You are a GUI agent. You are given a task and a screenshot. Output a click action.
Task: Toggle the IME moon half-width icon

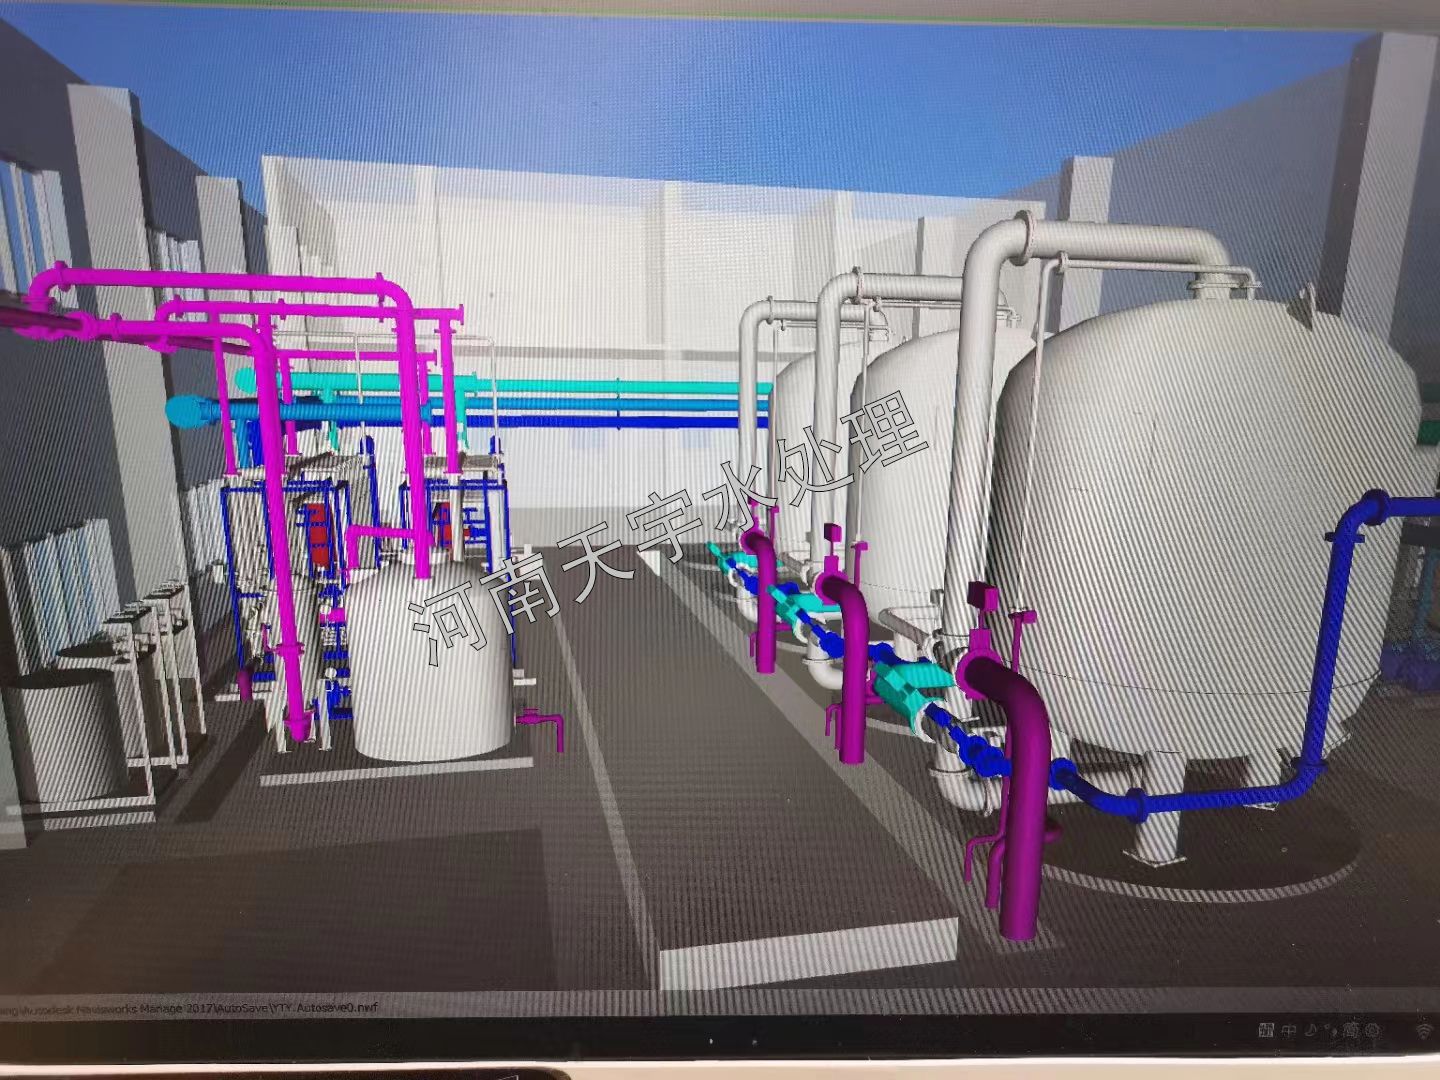1310,1029
